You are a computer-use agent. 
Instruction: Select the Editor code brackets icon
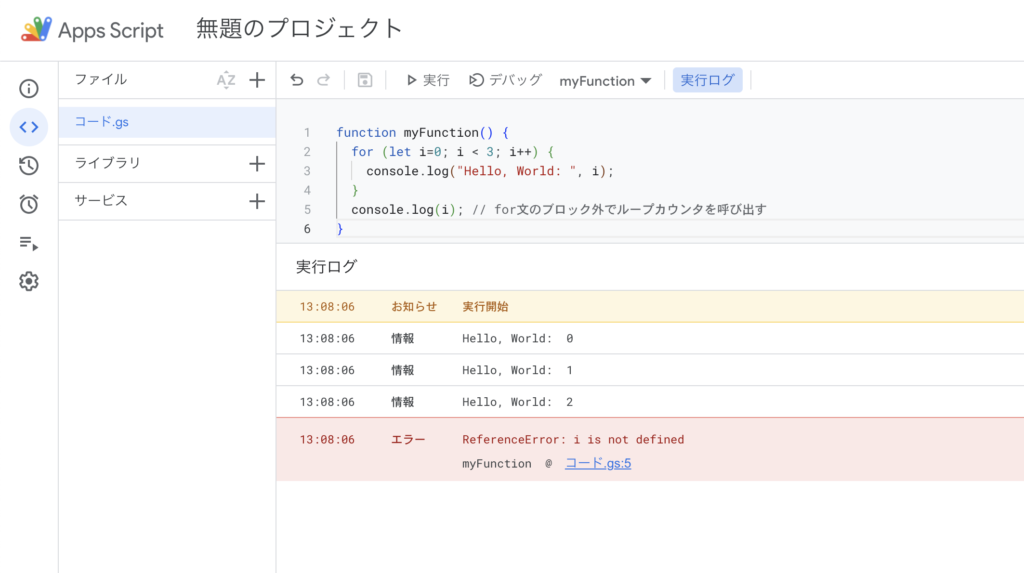click(29, 127)
